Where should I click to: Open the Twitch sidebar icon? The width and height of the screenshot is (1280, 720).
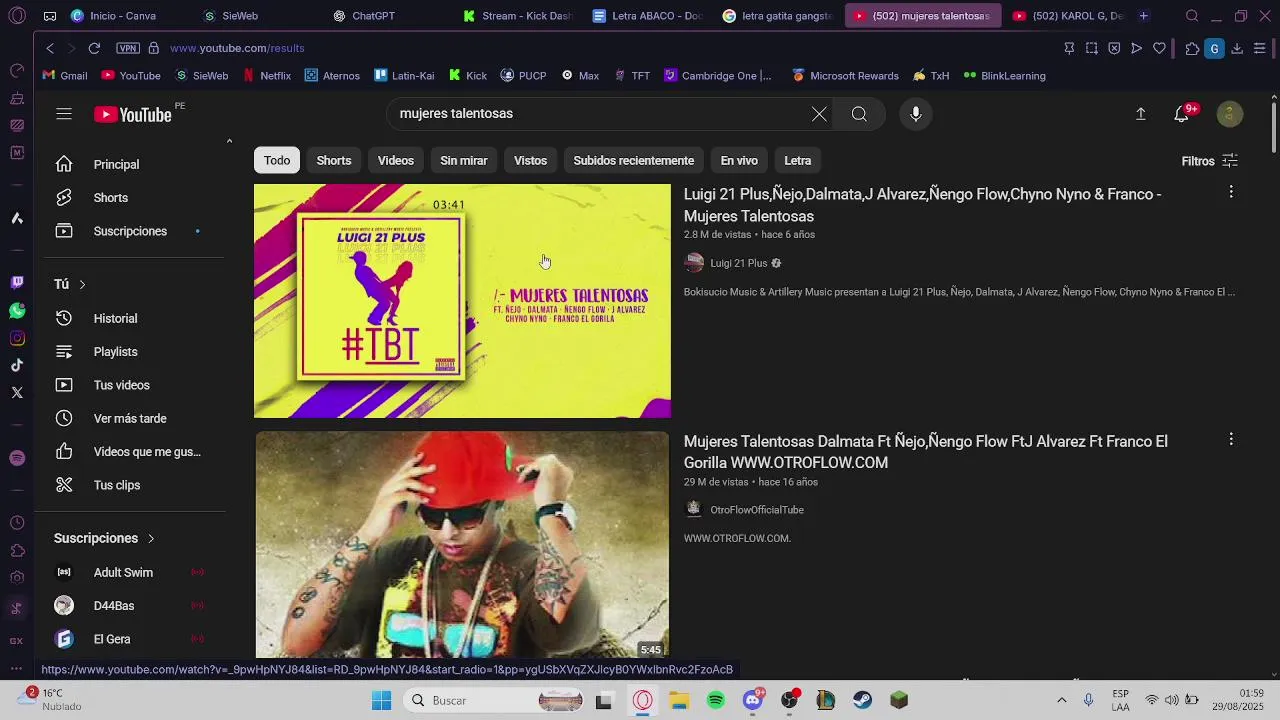17,283
